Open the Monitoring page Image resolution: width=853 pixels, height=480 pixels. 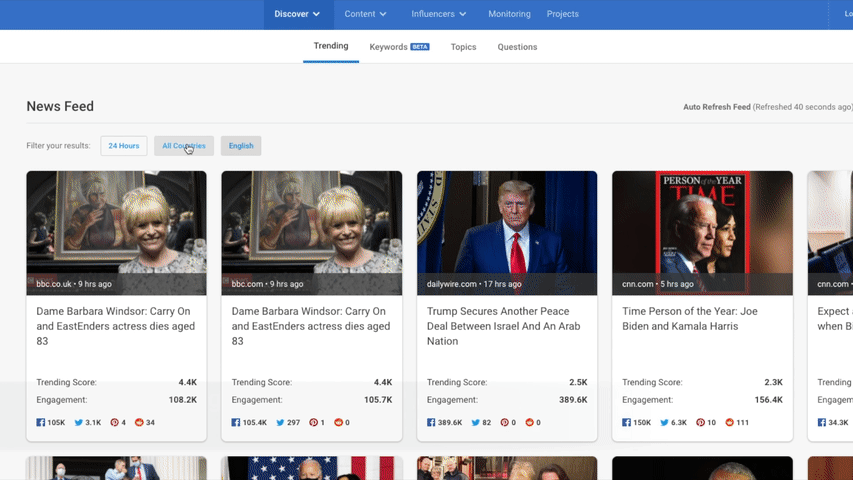[509, 14]
